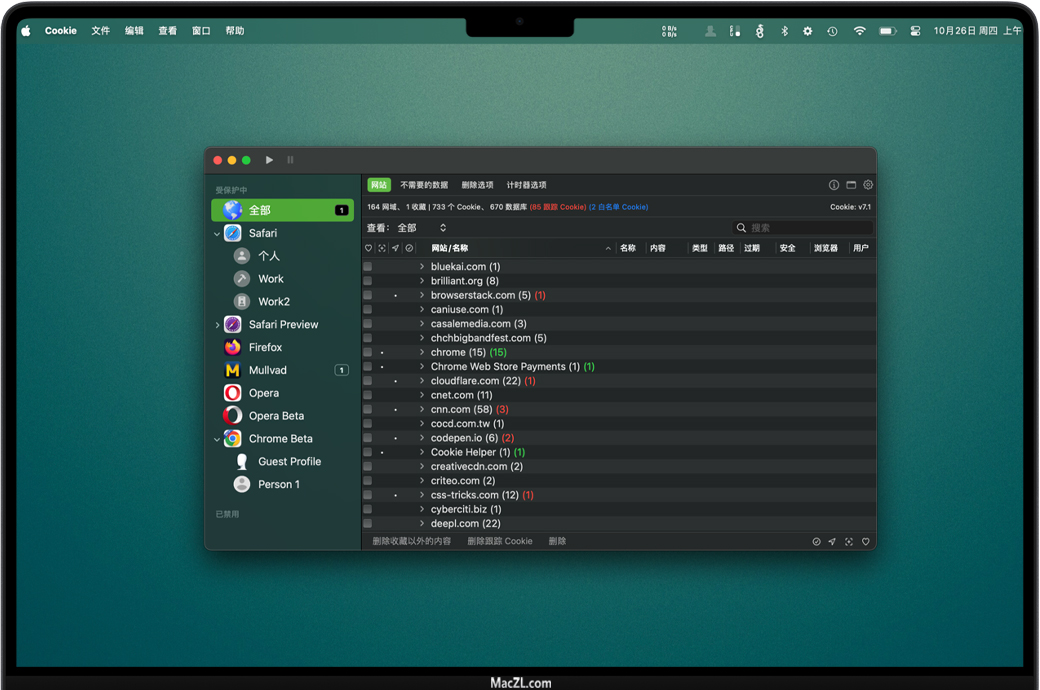1040x690 pixels.
Task: Click the window layout icon beside the gear
Action: click(x=851, y=185)
